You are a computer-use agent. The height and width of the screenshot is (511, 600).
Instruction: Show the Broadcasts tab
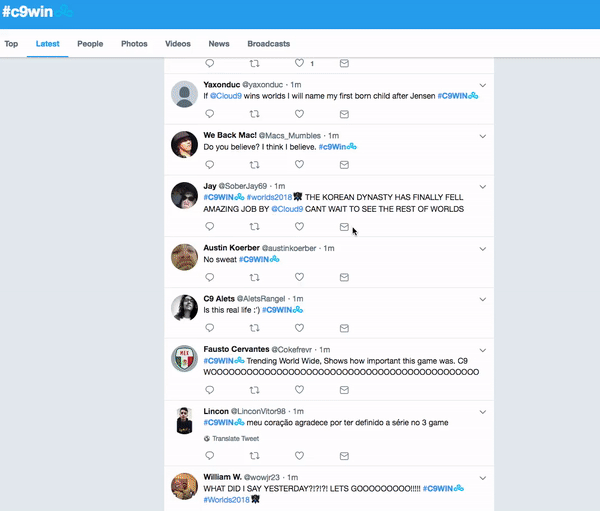coord(269,44)
